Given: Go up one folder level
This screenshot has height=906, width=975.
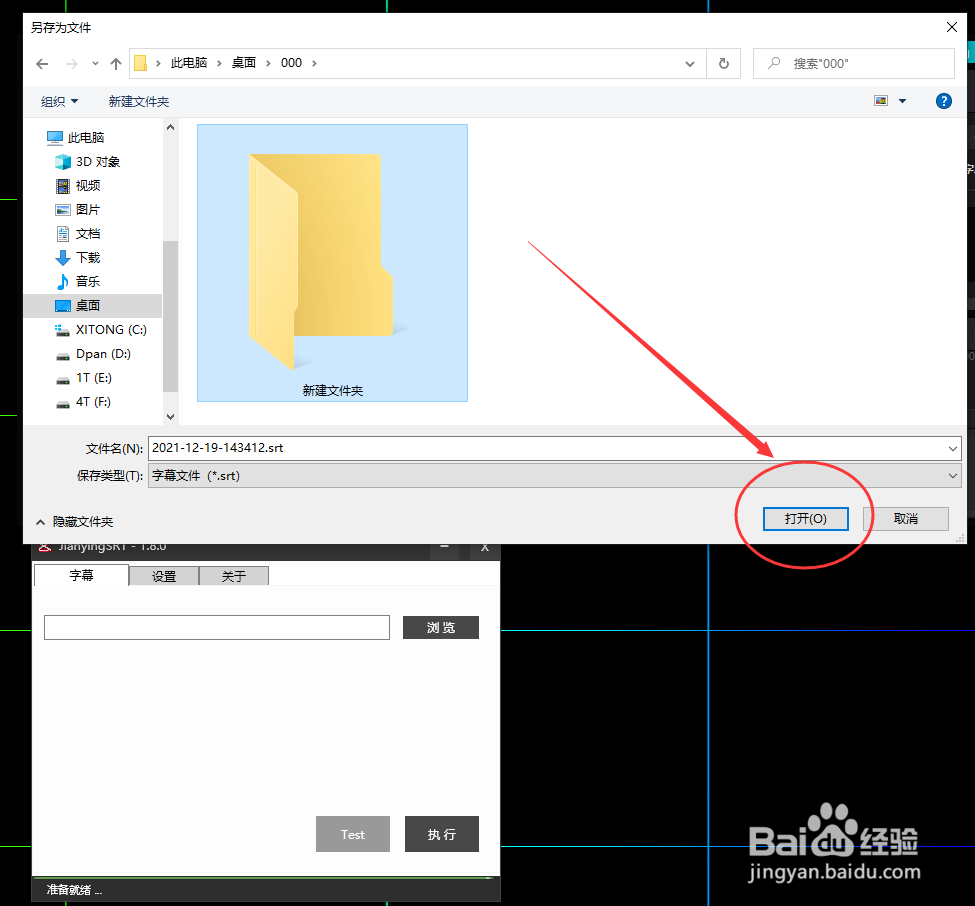Looking at the screenshot, I should click(116, 63).
